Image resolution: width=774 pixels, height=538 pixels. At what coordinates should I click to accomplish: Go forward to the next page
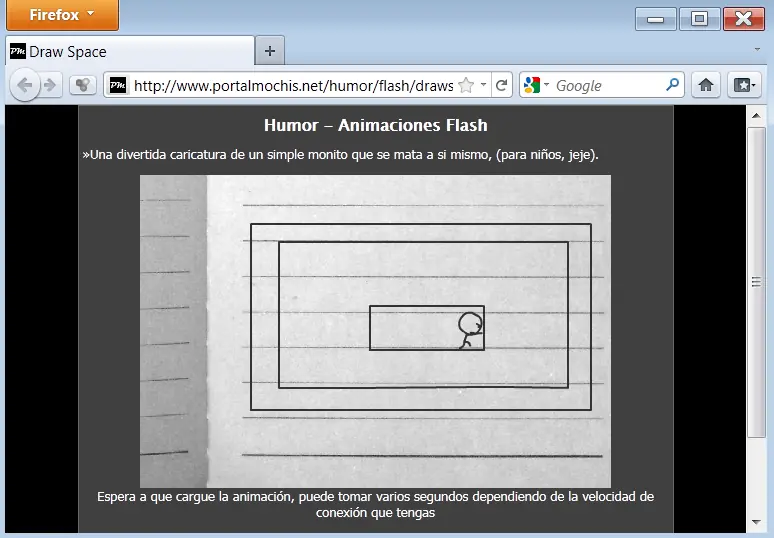50,85
